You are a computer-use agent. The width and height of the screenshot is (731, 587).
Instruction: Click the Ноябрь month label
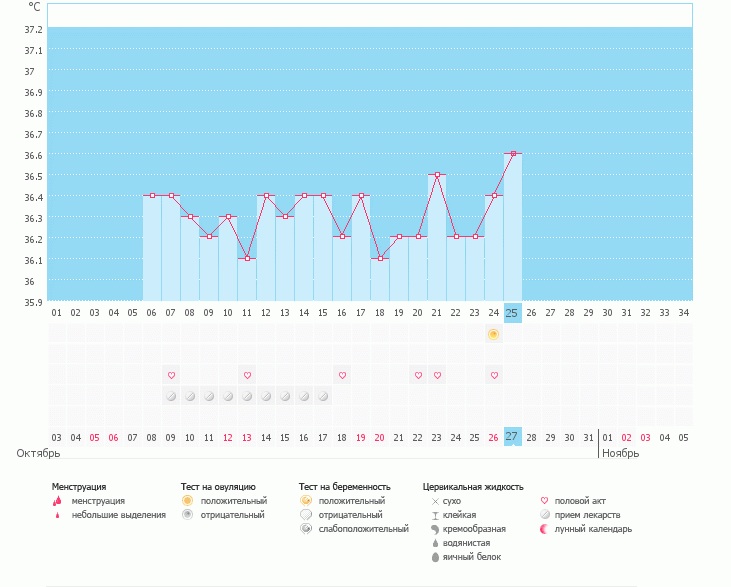[x=621, y=453]
